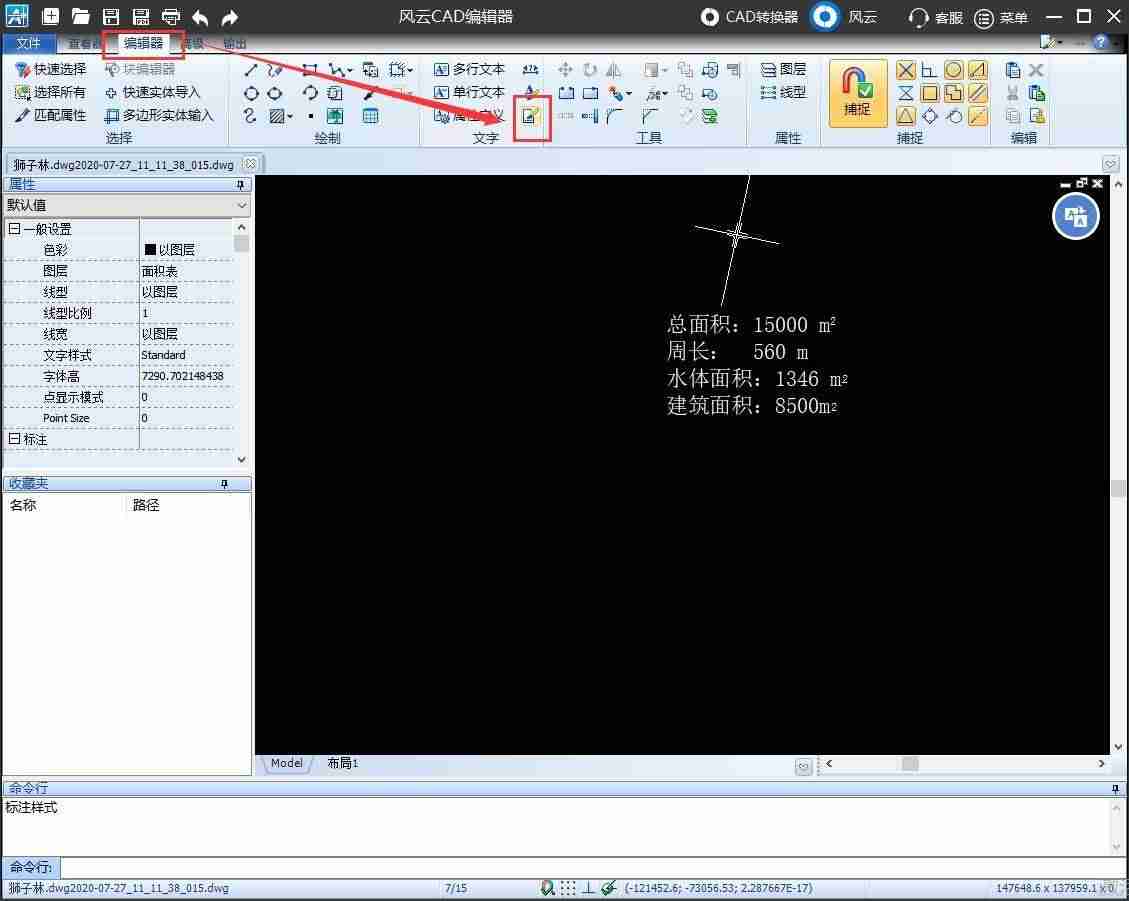
Task: Open the hatch tool dropdown arrow
Action: [x=290, y=116]
